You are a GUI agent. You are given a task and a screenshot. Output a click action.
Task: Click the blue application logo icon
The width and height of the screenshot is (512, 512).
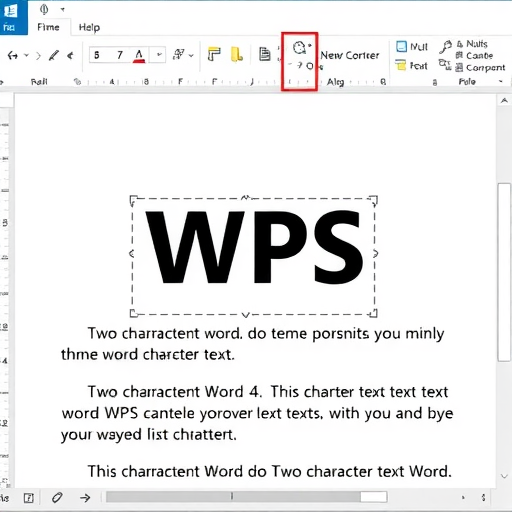coord(10,11)
